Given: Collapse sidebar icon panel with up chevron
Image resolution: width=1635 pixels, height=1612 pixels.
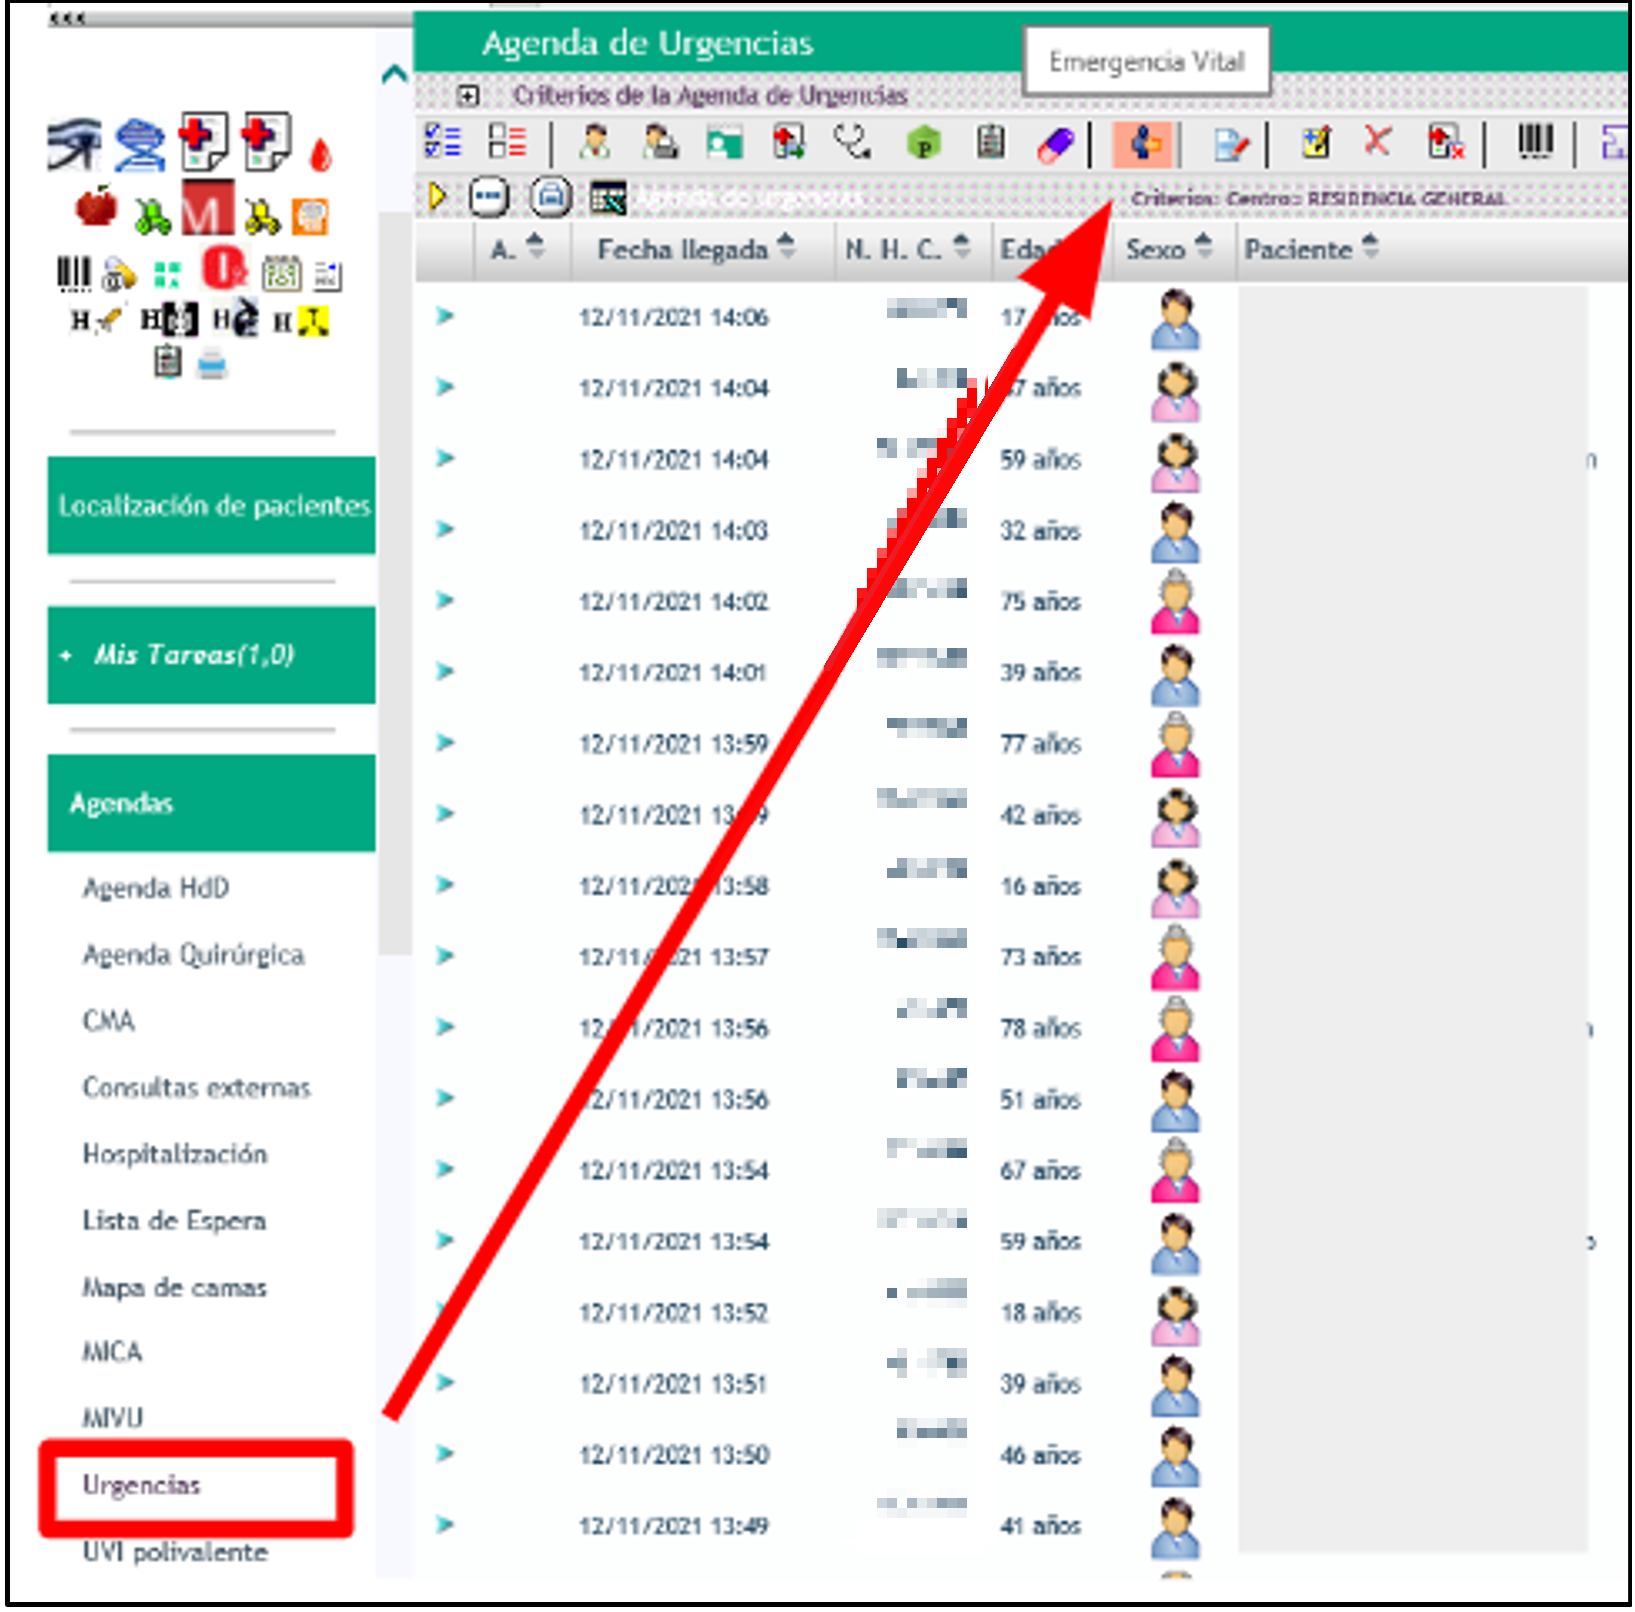Looking at the screenshot, I should point(395,74).
